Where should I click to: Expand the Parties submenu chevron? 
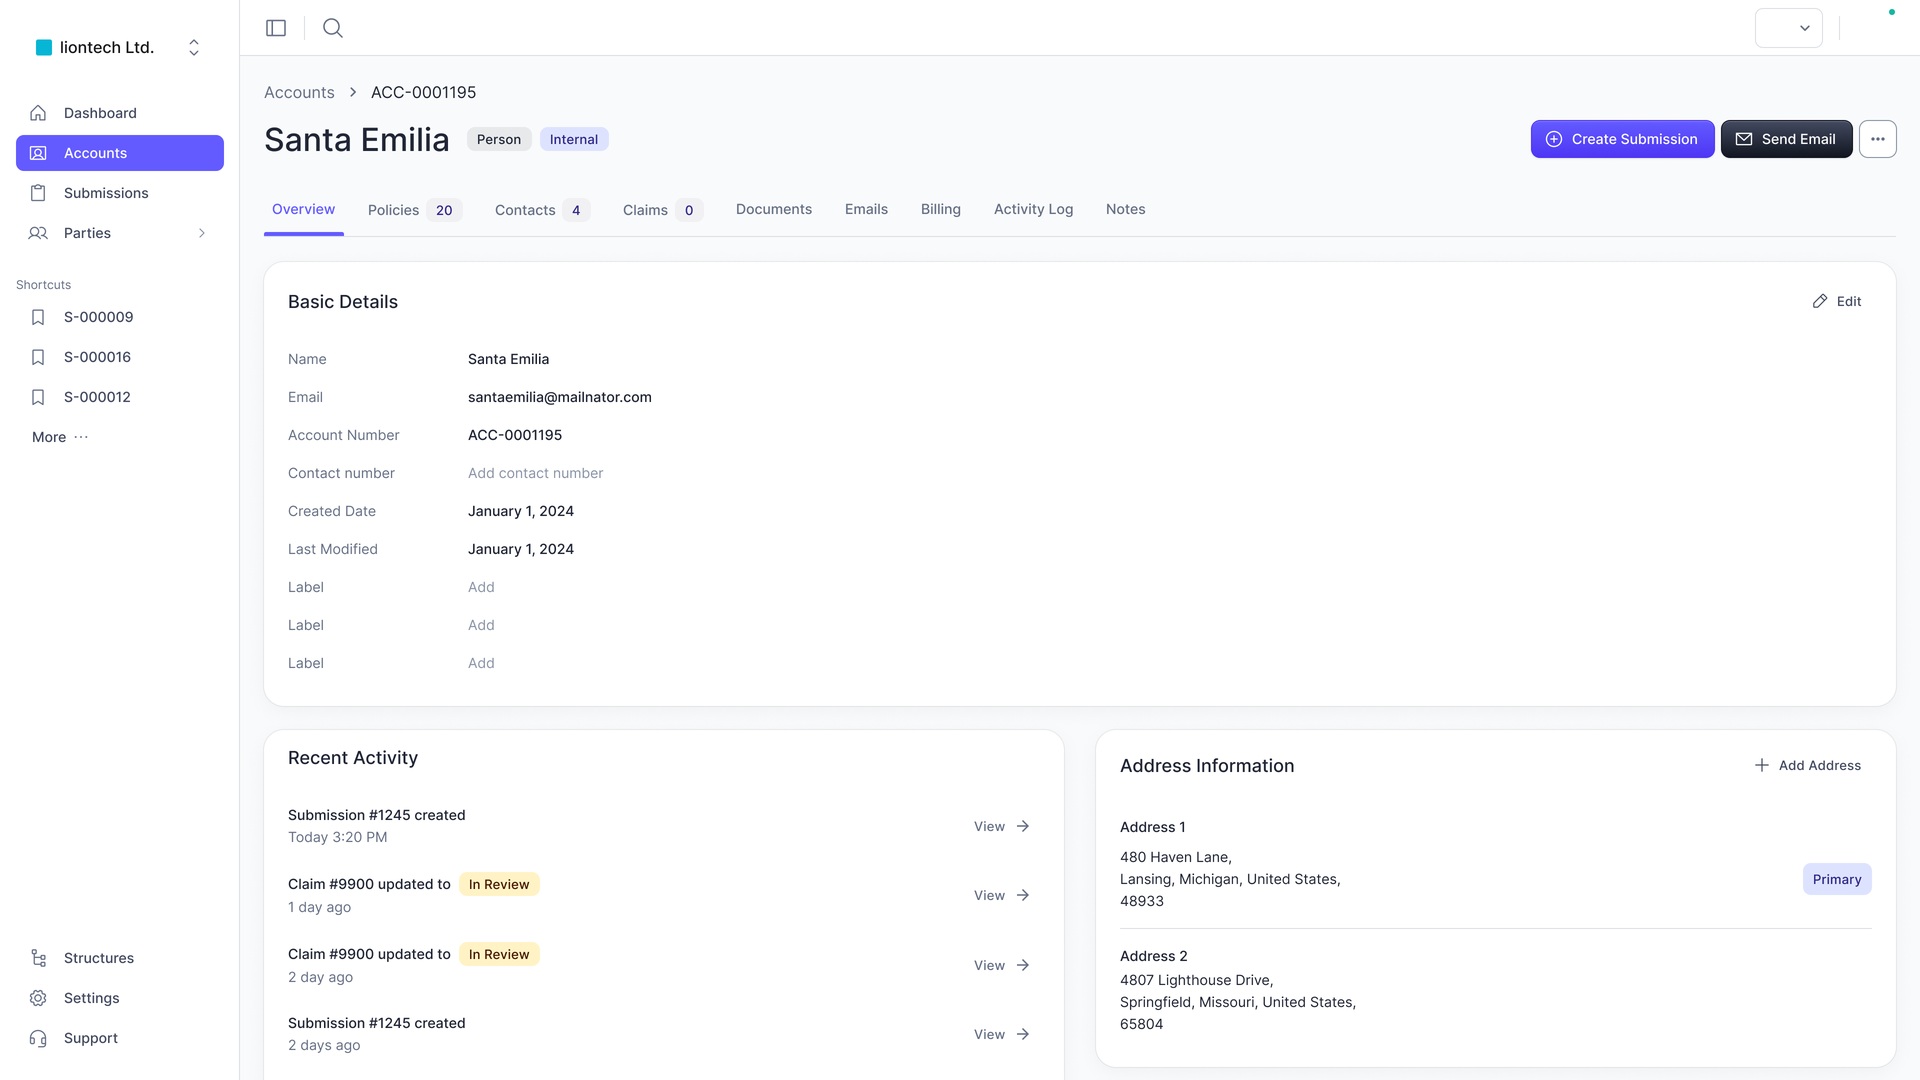click(x=202, y=233)
